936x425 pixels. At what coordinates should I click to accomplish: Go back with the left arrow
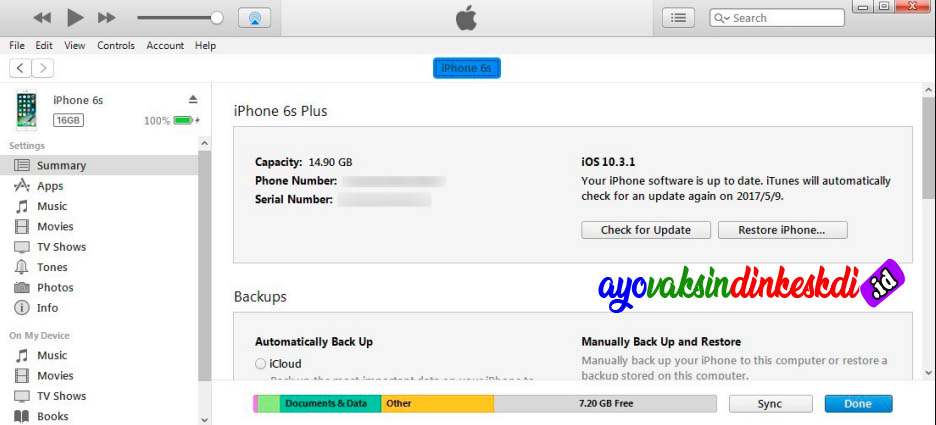[x=20, y=68]
